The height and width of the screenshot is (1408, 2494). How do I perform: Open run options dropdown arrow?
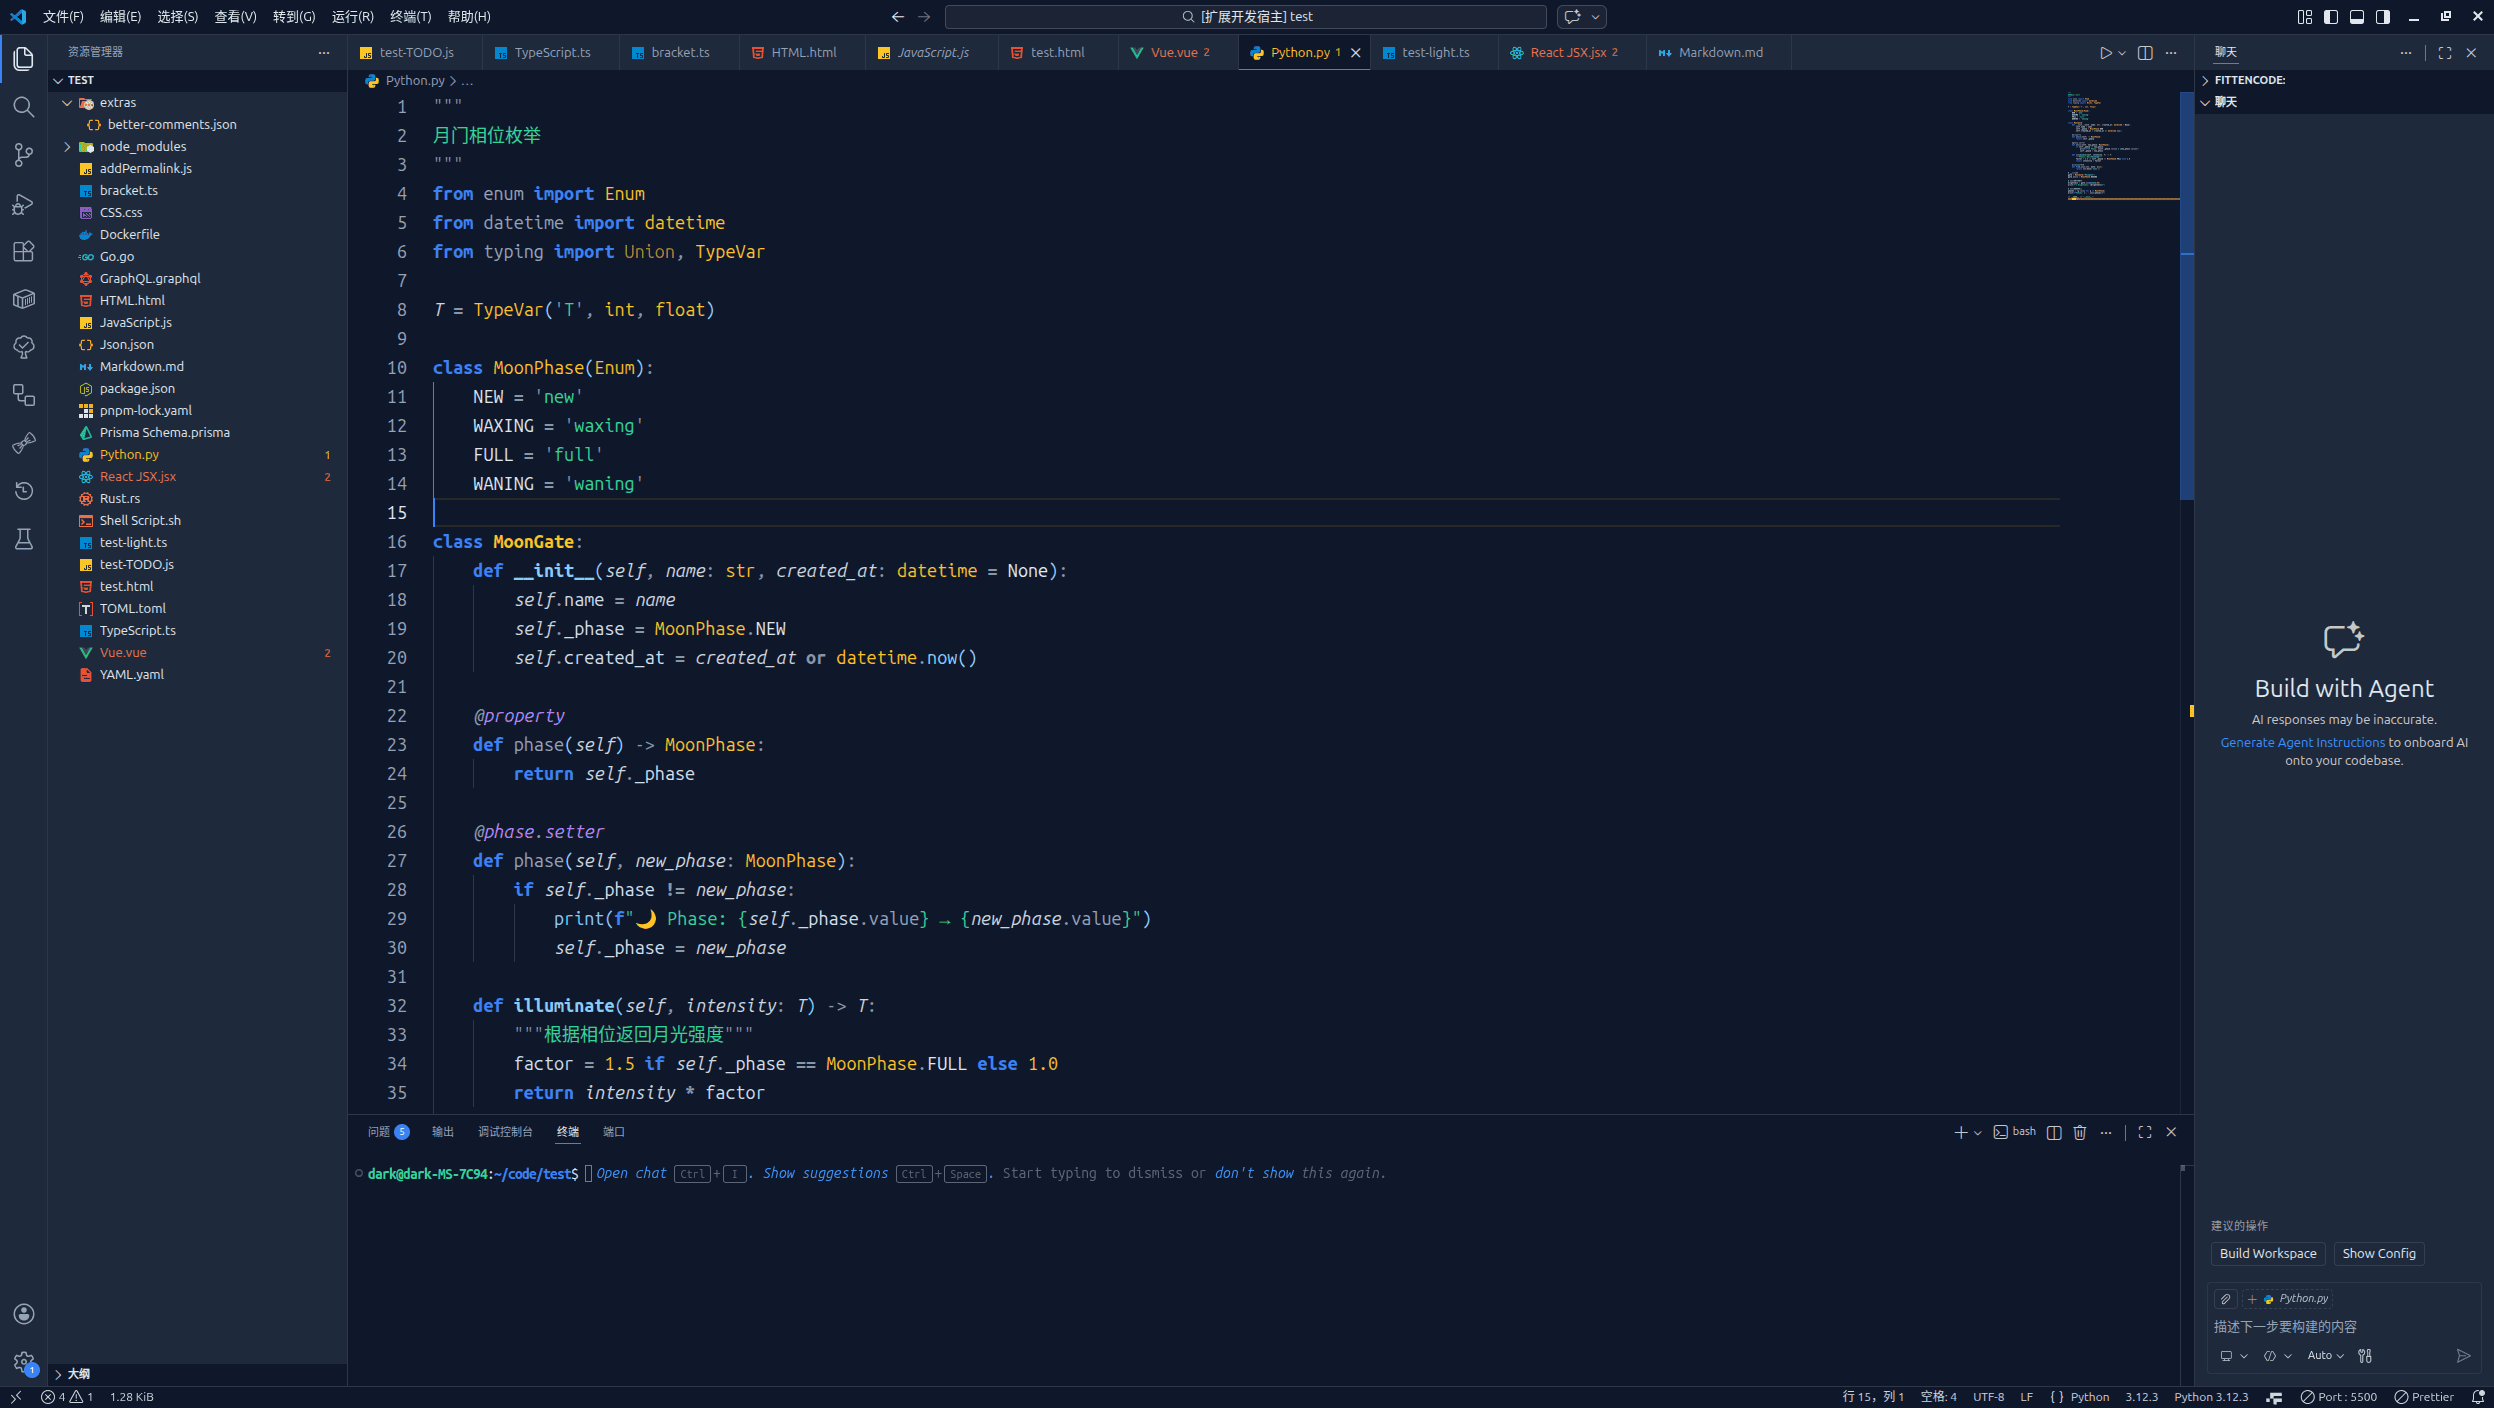[x=2122, y=53]
